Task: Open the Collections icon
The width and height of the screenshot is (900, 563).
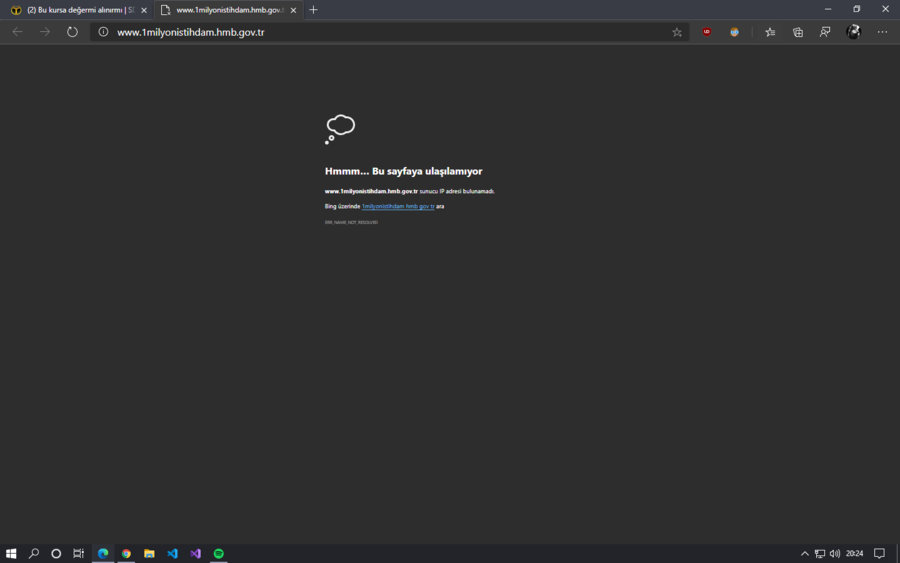Action: pos(798,32)
